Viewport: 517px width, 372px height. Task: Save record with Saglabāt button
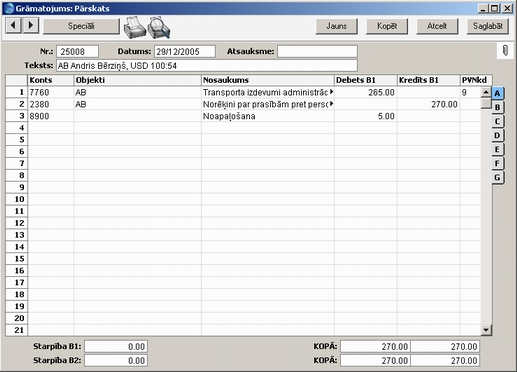click(x=488, y=26)
